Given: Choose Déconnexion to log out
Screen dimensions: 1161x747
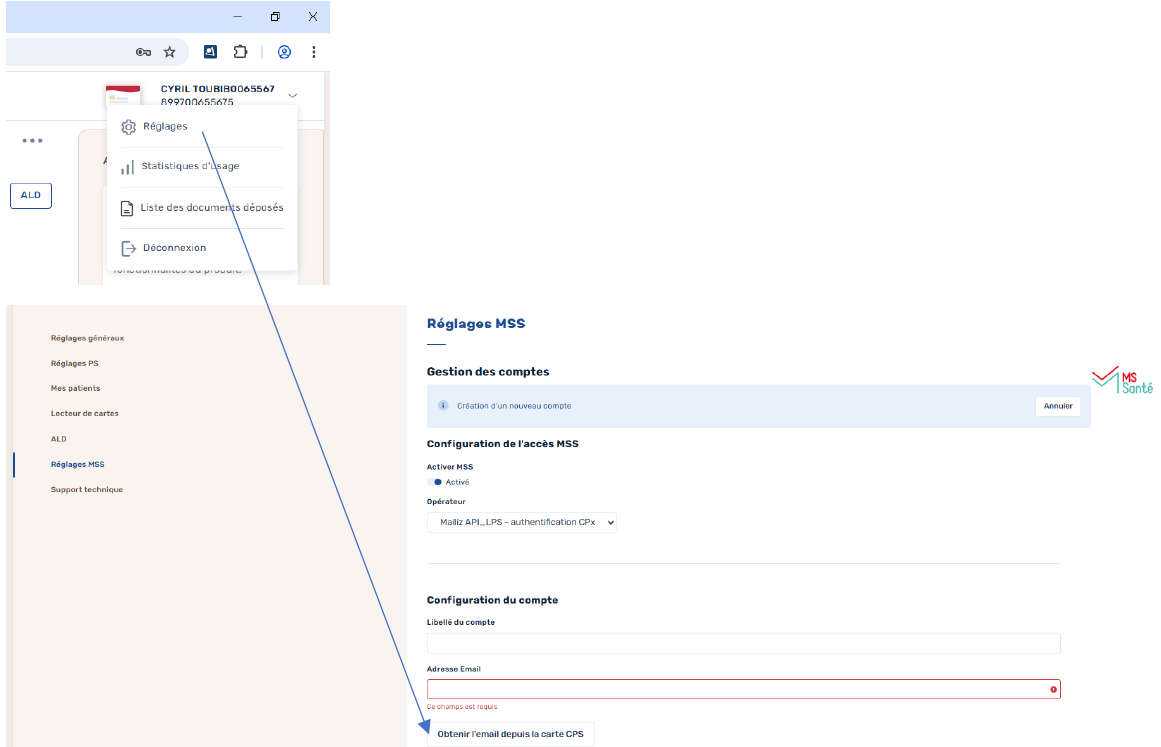Looking at the screenshot, I should pyautogui.click(x=173, y=248).
